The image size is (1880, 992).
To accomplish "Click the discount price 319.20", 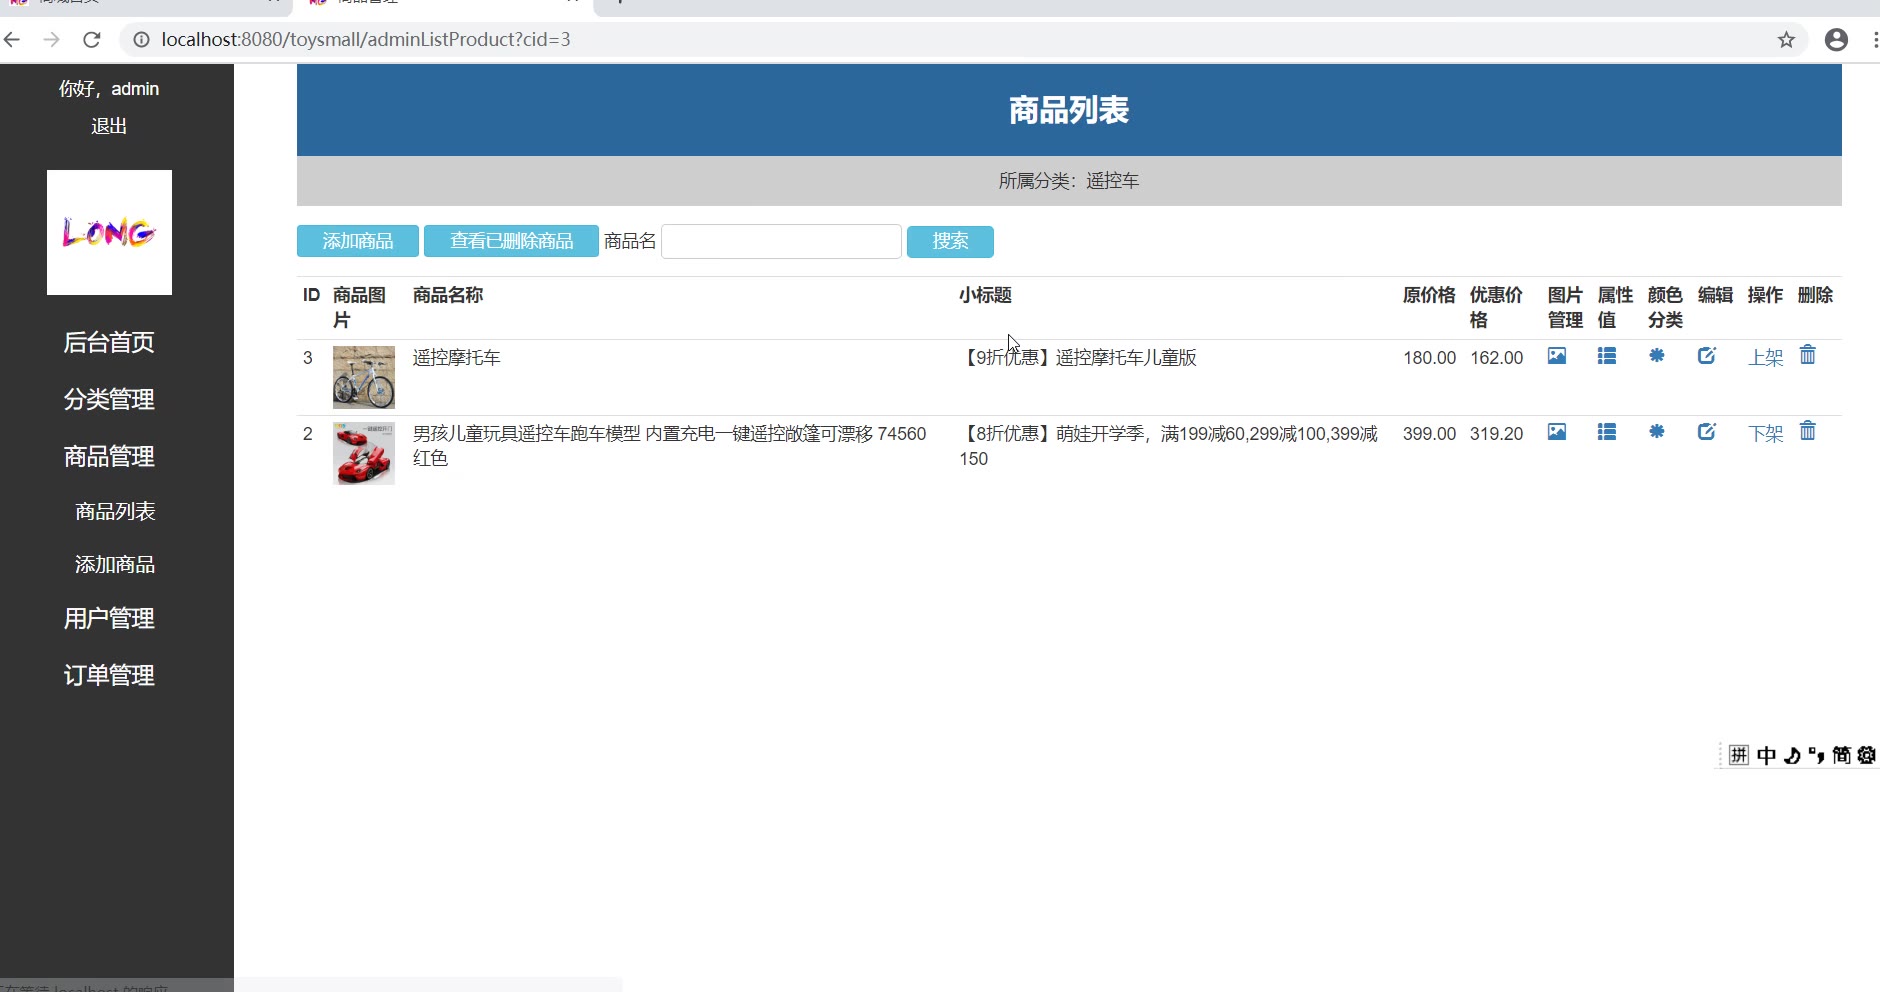I will point(1496,433).
